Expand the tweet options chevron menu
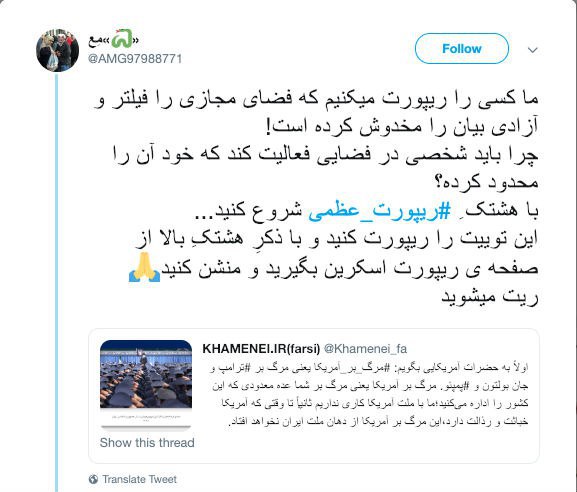 click(532, 50)
